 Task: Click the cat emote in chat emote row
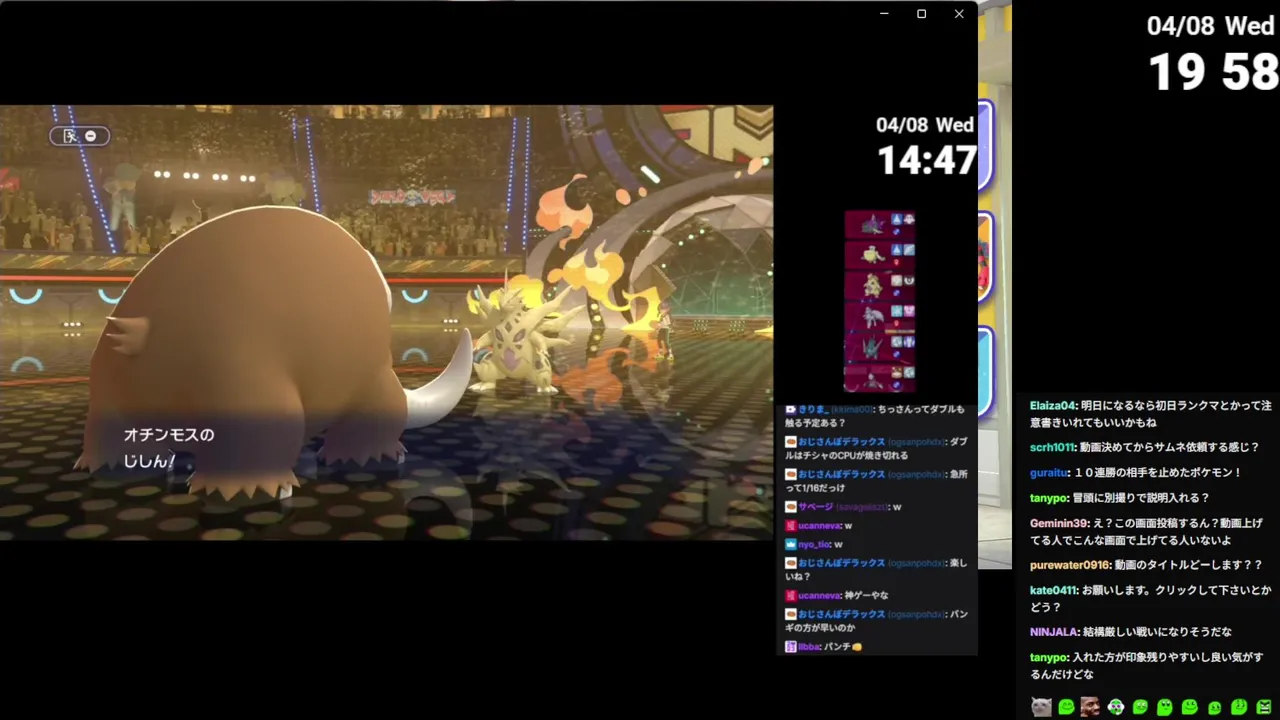pos(1041,707)
